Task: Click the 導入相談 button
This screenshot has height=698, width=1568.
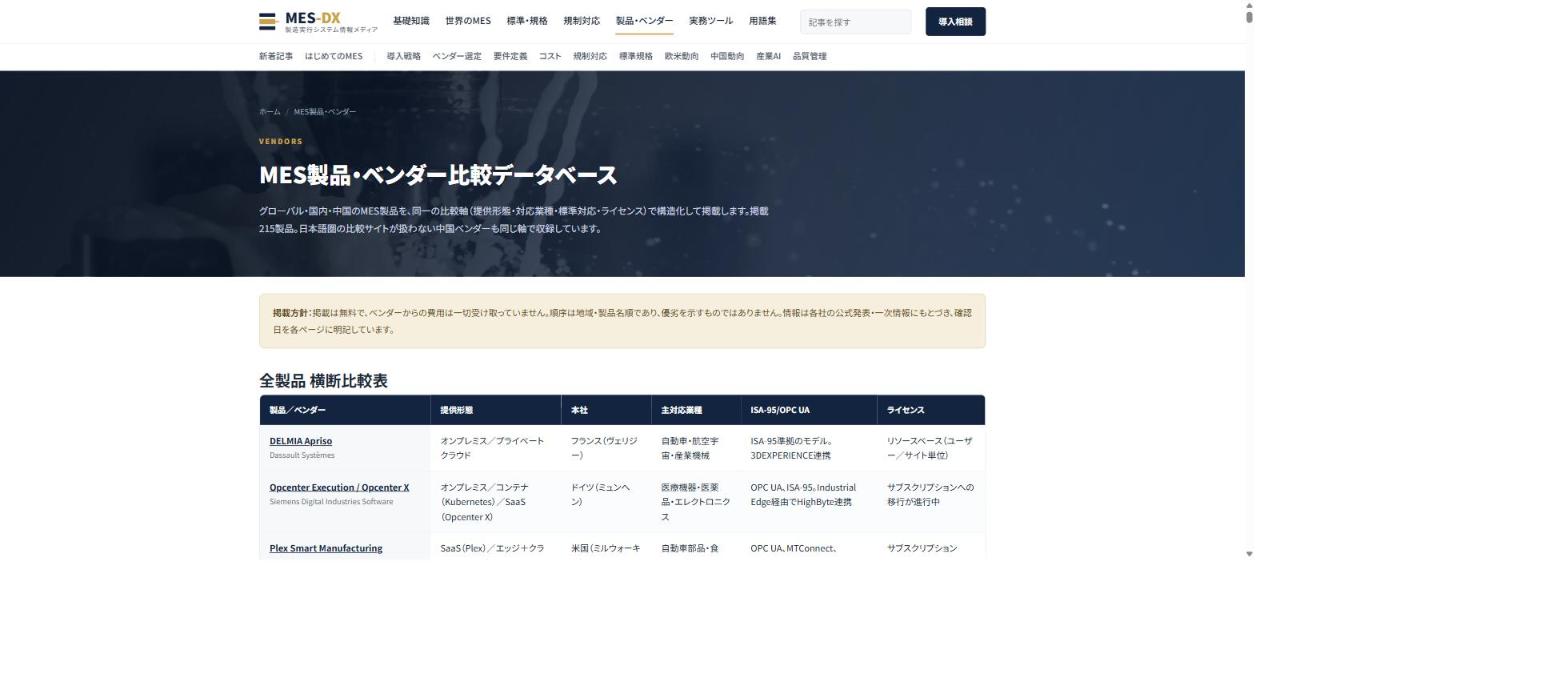Action: point(955,22)
